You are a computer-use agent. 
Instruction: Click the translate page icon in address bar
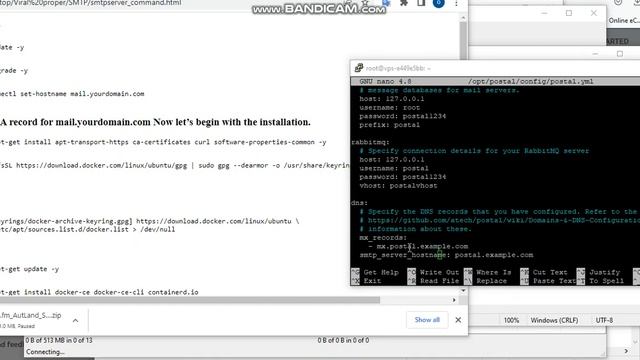pyautogui.click(x=386, y=3)
